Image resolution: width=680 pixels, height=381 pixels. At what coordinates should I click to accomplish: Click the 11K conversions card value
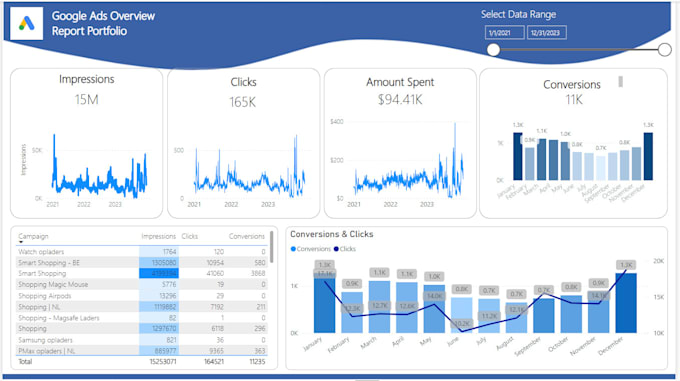point(574,100)
